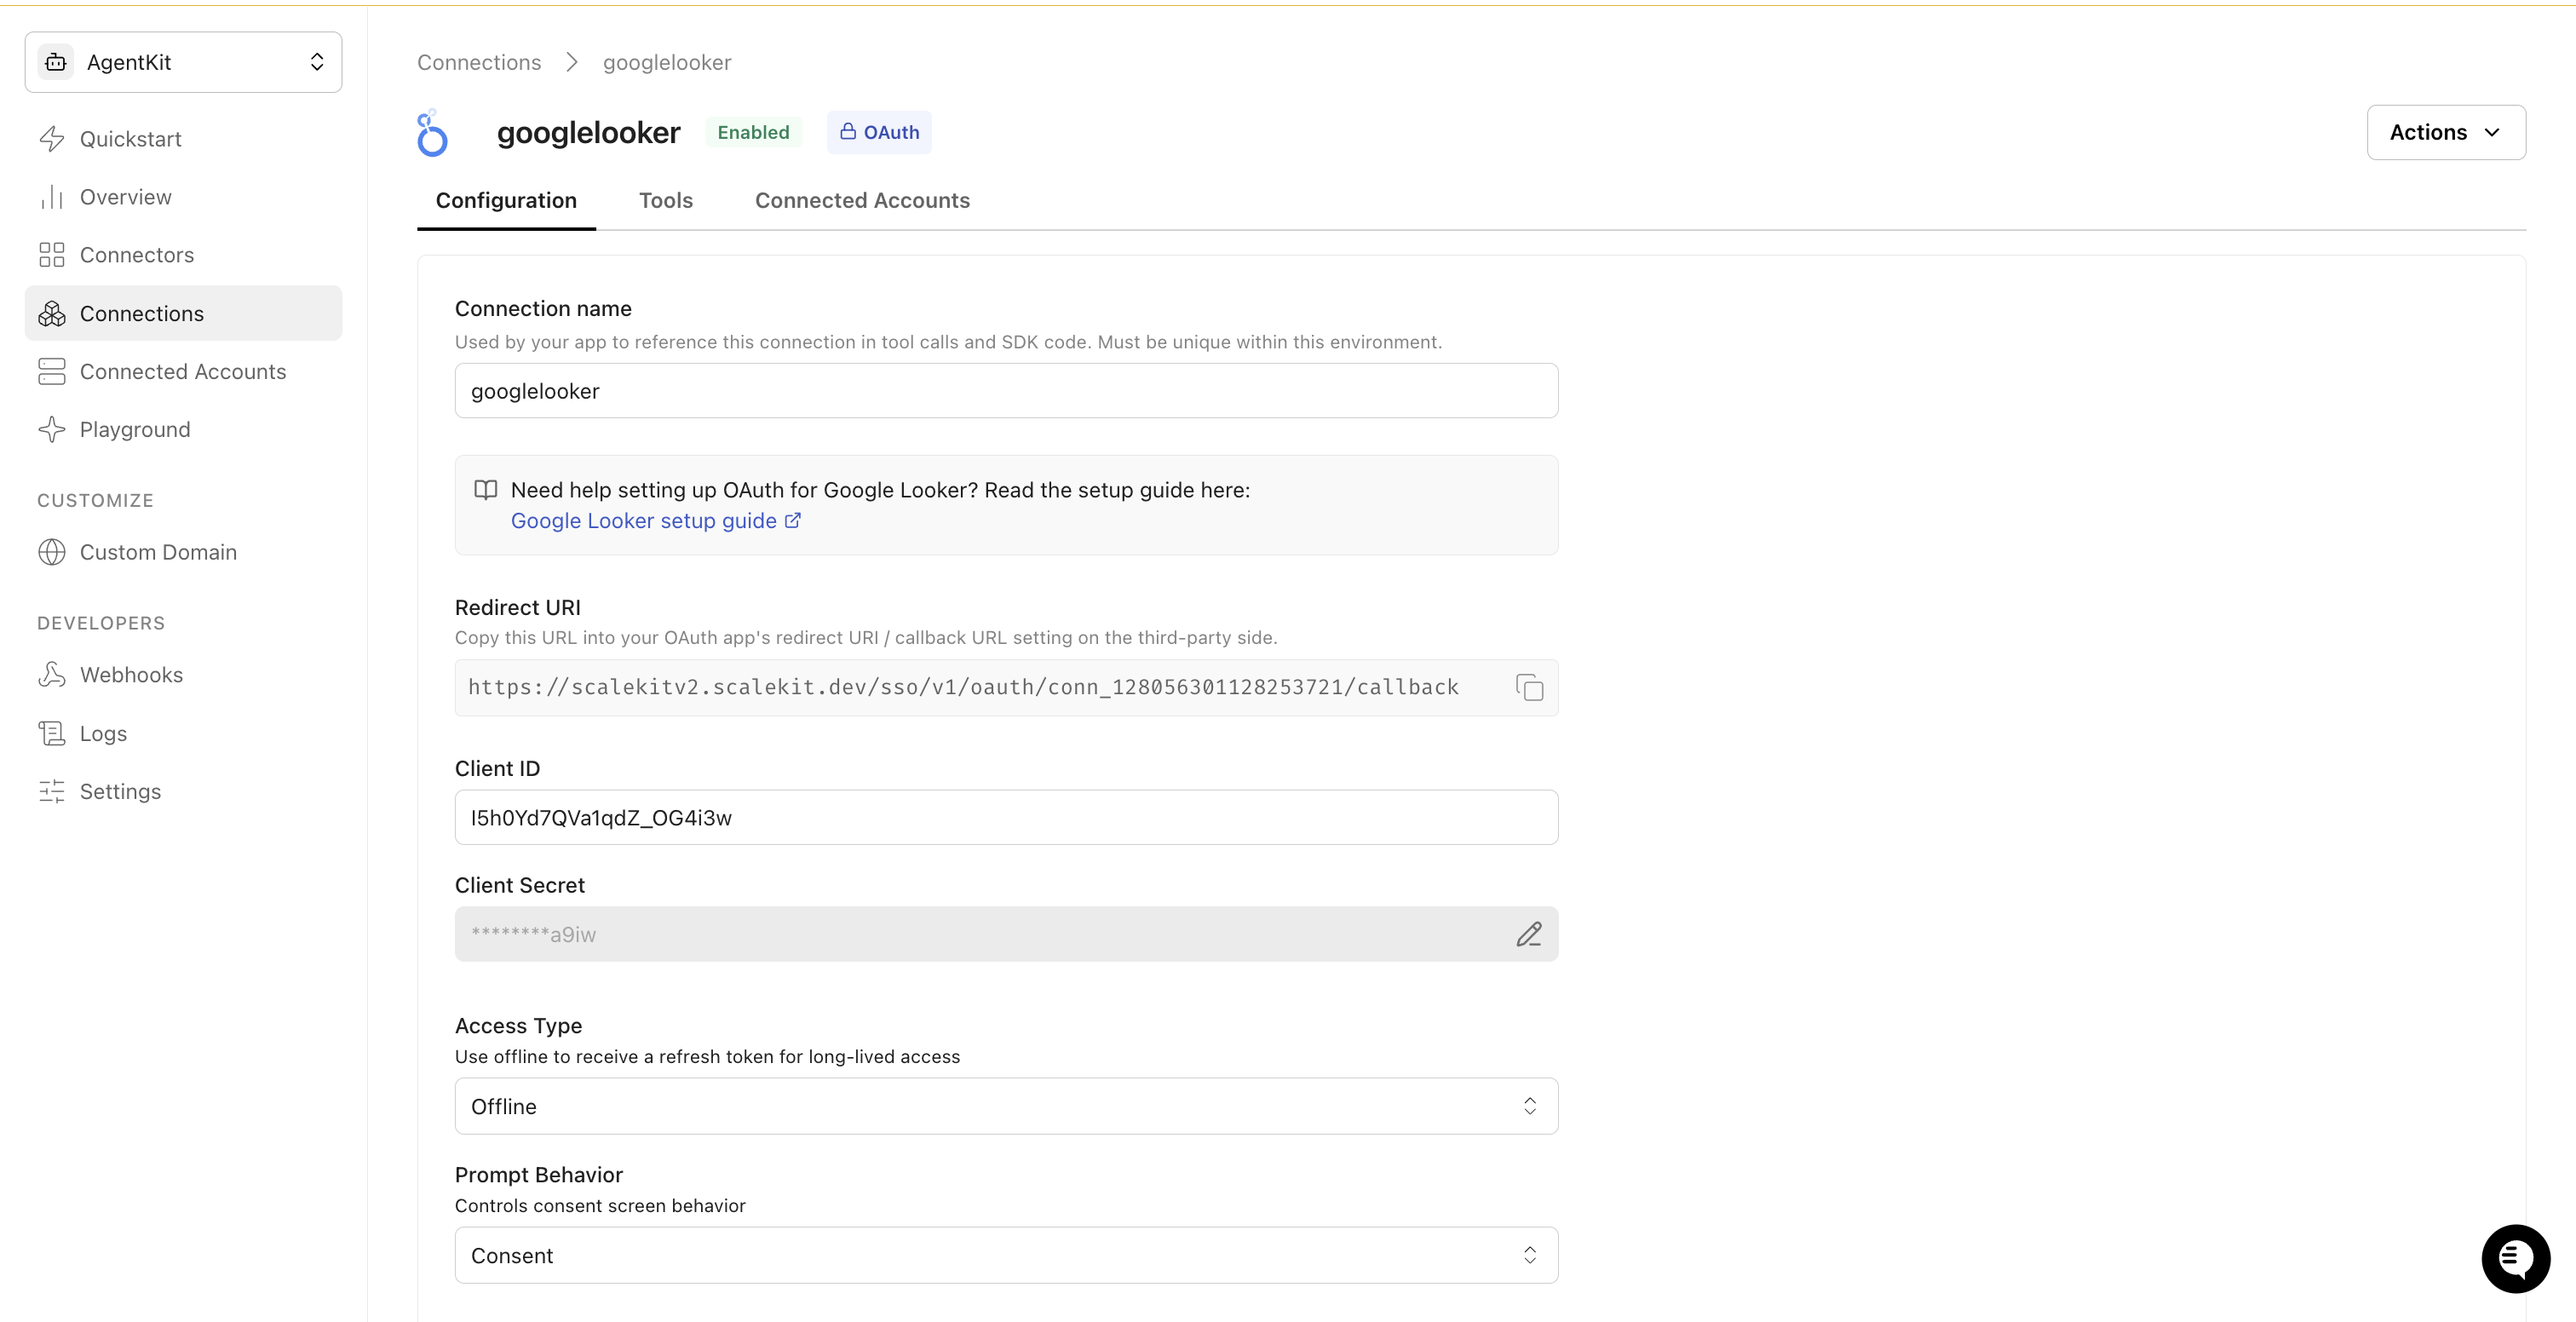Open Playground from the sidebar
The height and width of the screenshot is (1322, 2576).
pos(183,429)
